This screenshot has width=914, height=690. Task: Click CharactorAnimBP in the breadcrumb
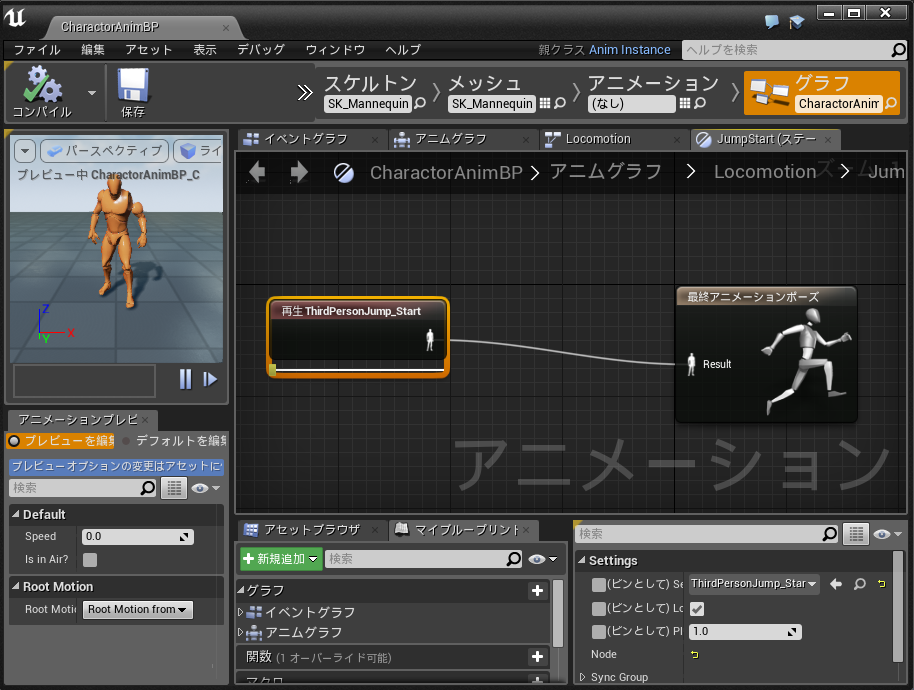coord(447,172)
